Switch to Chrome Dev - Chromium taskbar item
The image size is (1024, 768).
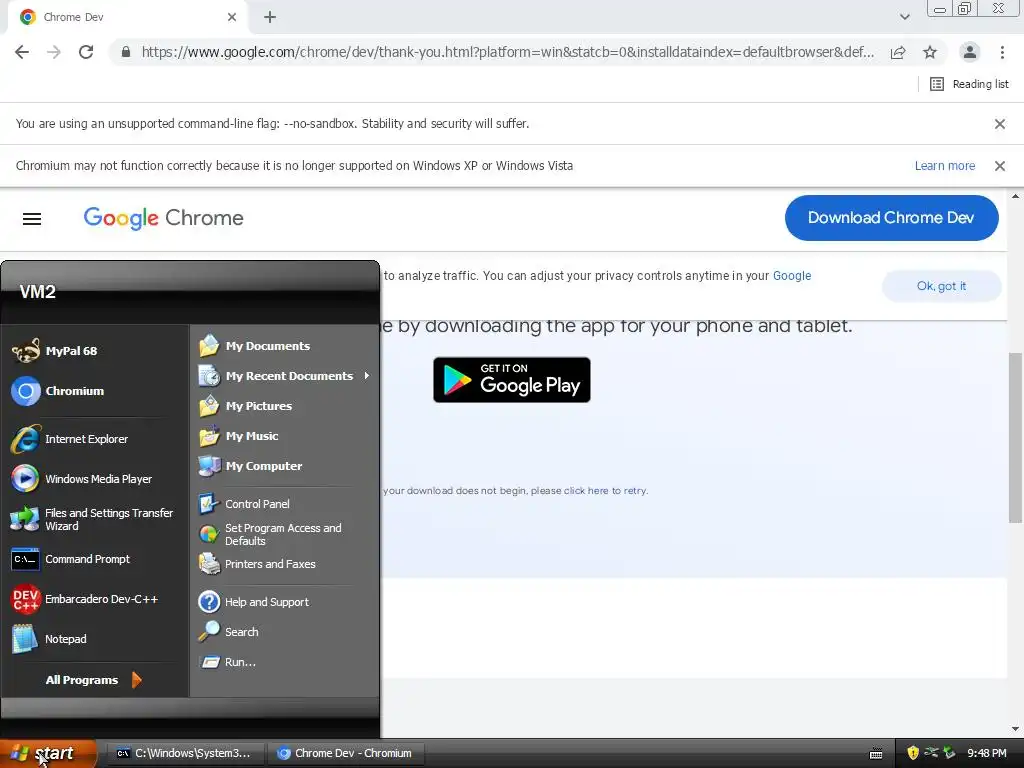click(345, 753)
